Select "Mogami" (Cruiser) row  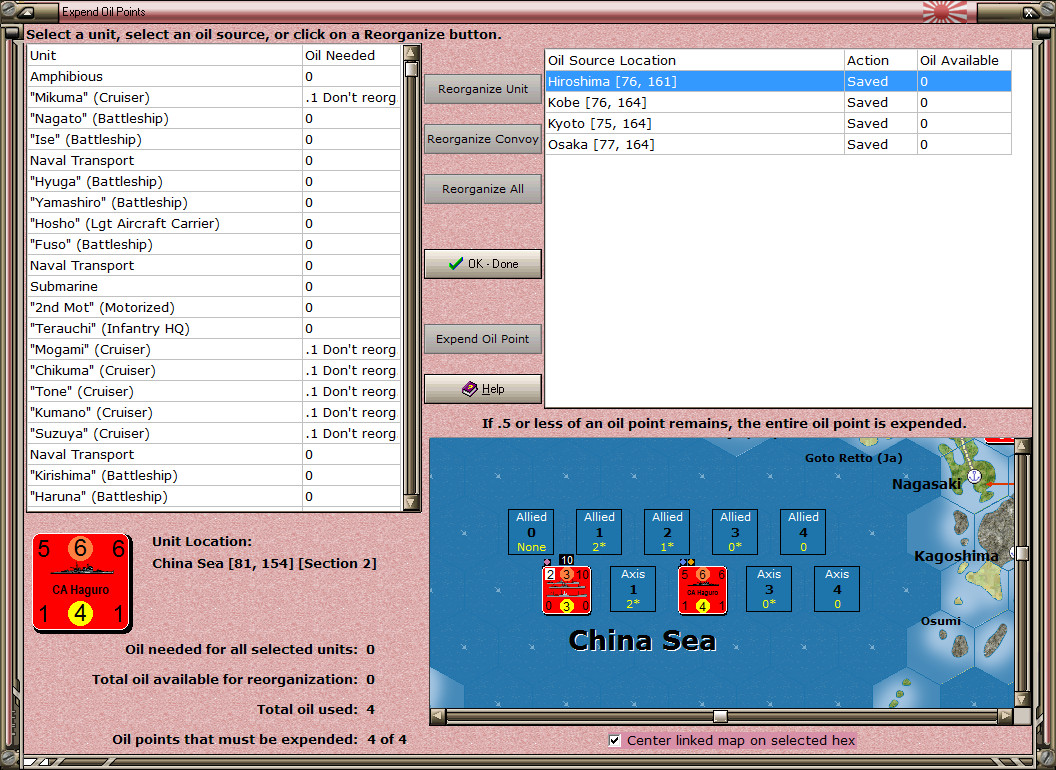[213, 350]
